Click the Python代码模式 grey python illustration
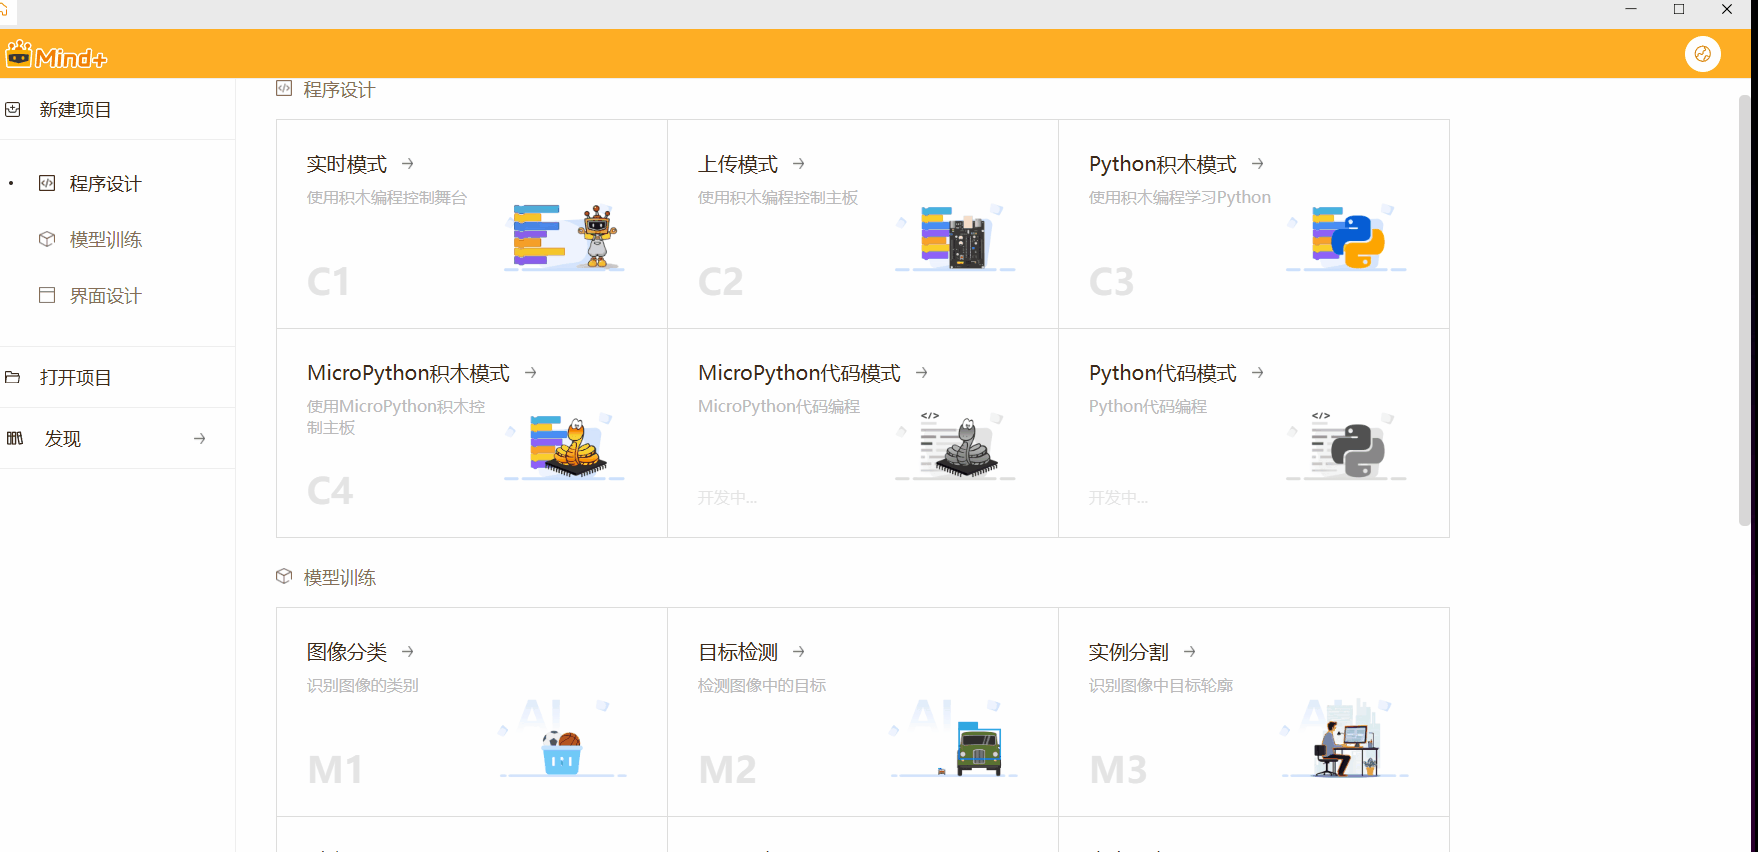This screenshot has width=1758, height=852. point(1346,447)
